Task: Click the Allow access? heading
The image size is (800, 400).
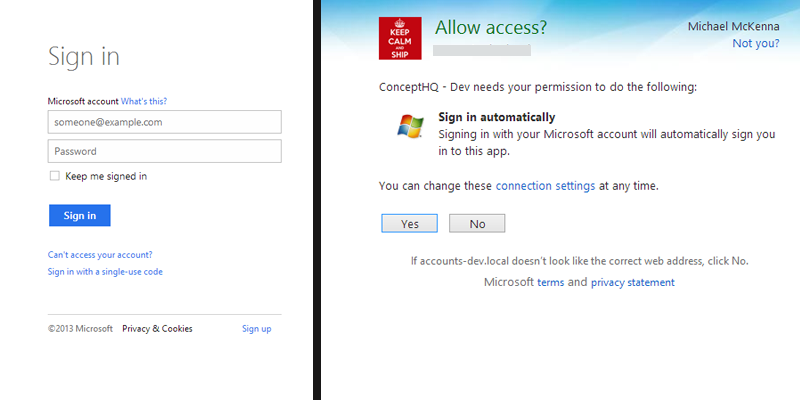Action: [x=490, y=28]
